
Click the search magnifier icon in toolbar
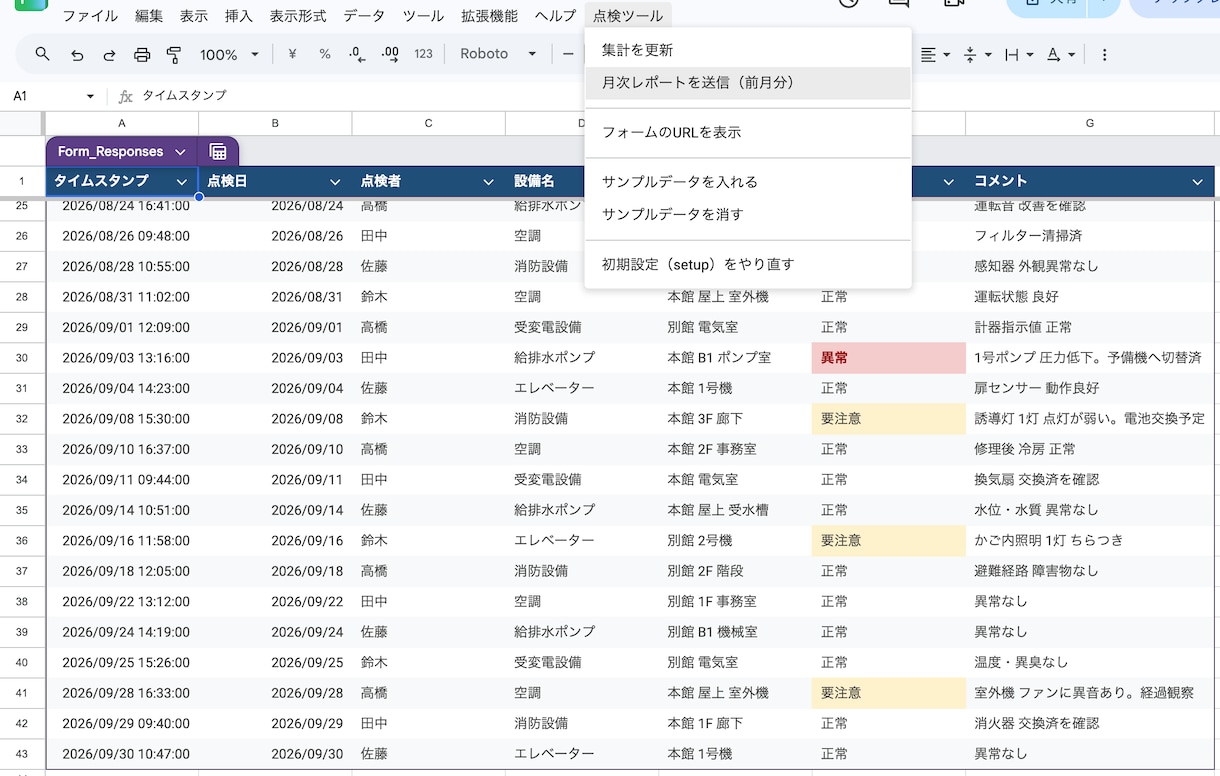click(x=42, y=54)
